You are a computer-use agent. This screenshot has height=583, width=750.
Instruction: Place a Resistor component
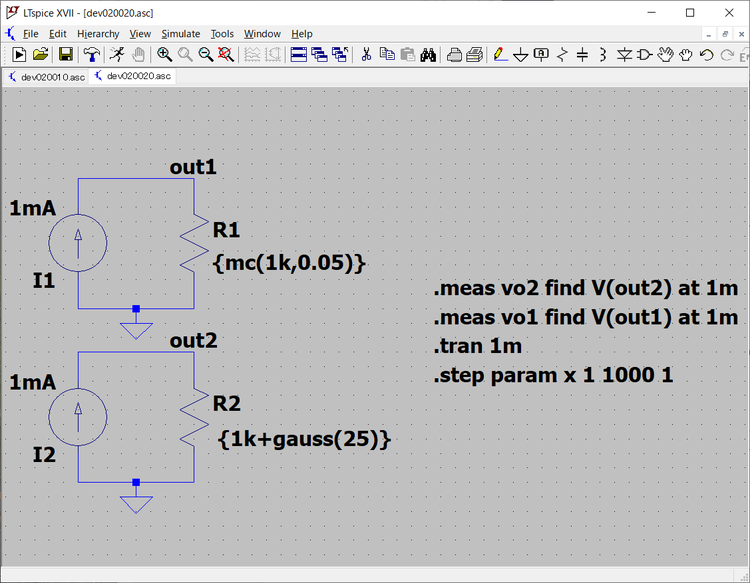click(x=562, y=55)
